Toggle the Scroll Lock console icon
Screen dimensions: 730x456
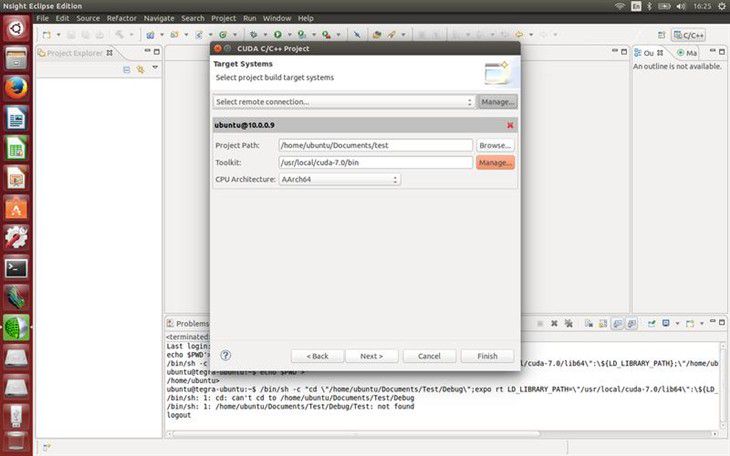pos(603,323)
